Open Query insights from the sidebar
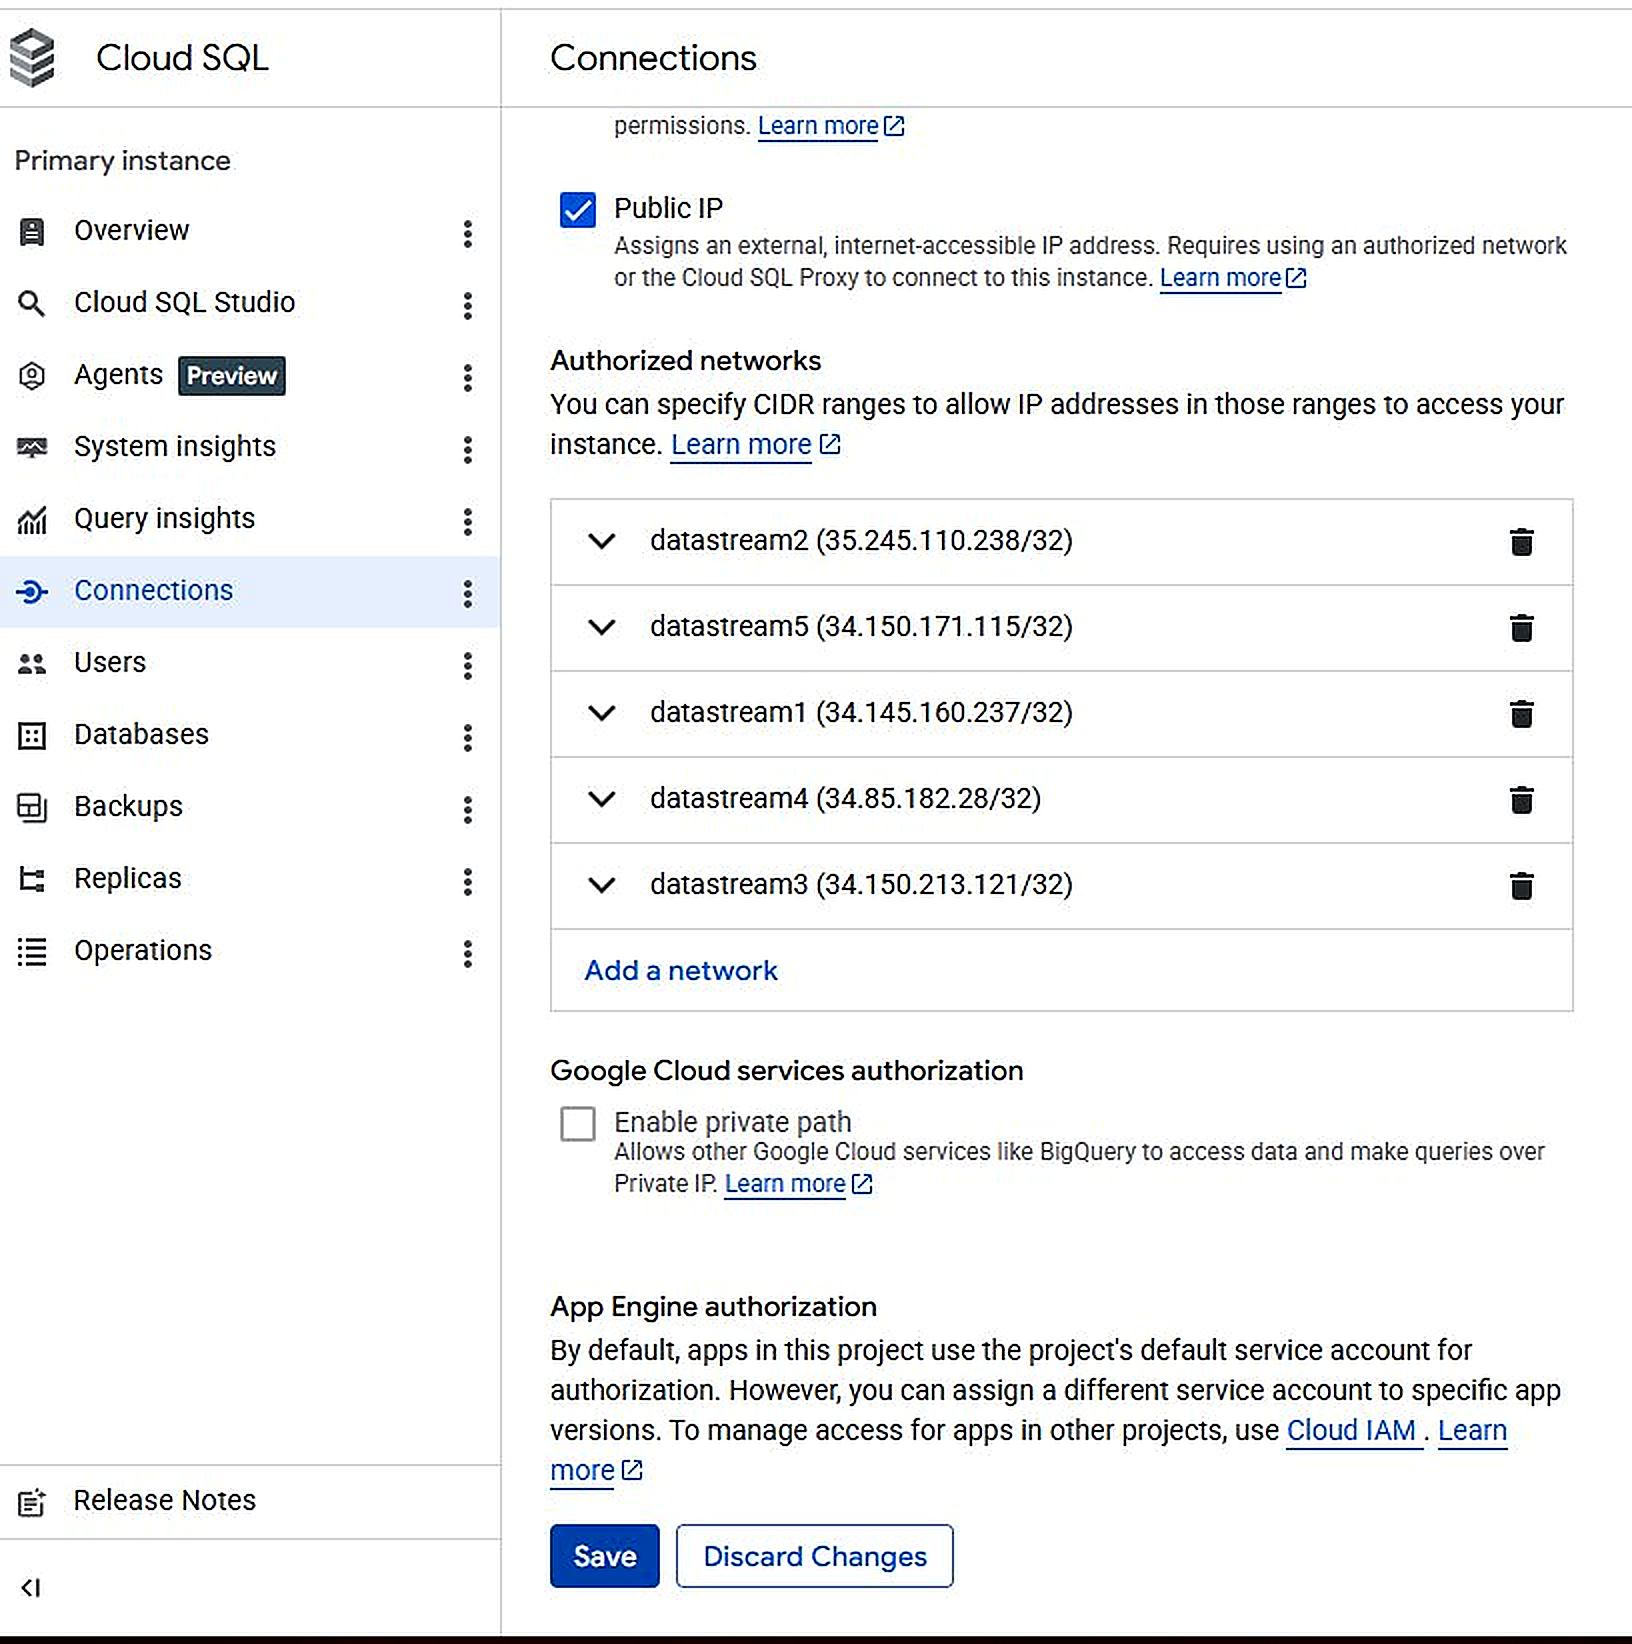 pos(164,519)
